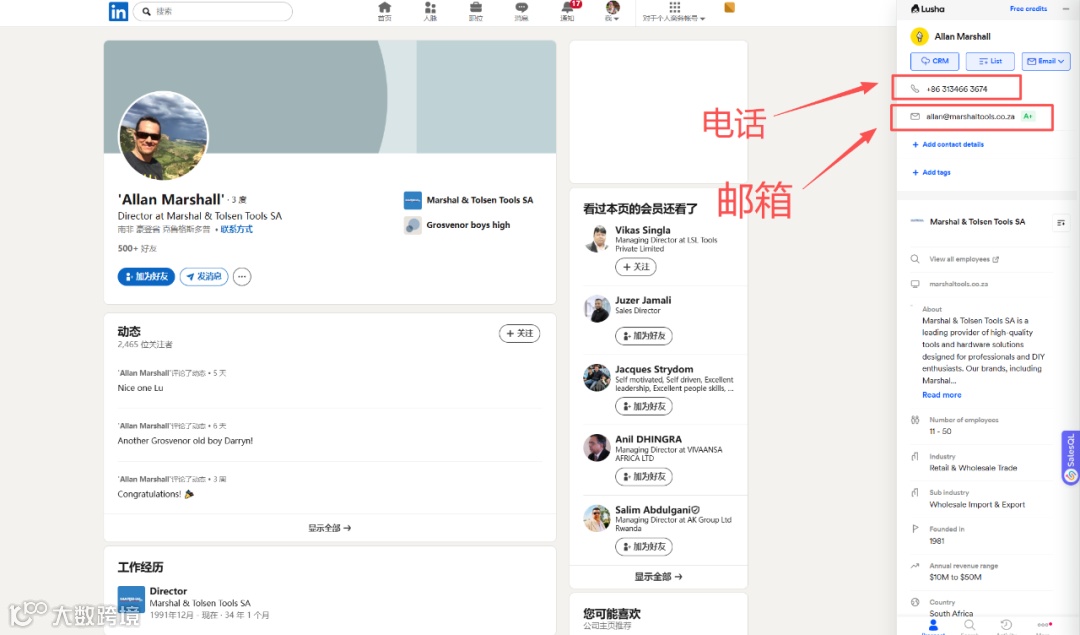Image resolution: width=1080 pixels, height=635 pixels.
Task: Follow Vikas Singla
Action: pos(636,267)
